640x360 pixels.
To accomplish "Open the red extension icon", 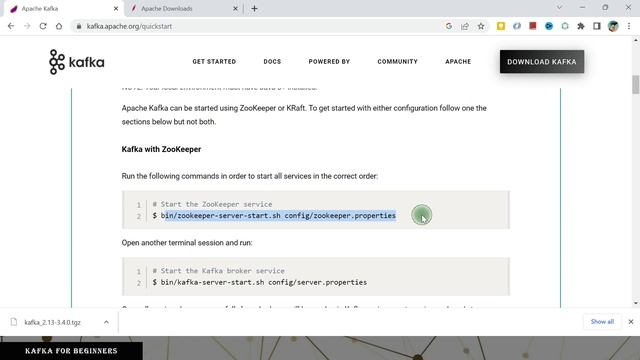I will pyautogui.click(x=533, y=26).
